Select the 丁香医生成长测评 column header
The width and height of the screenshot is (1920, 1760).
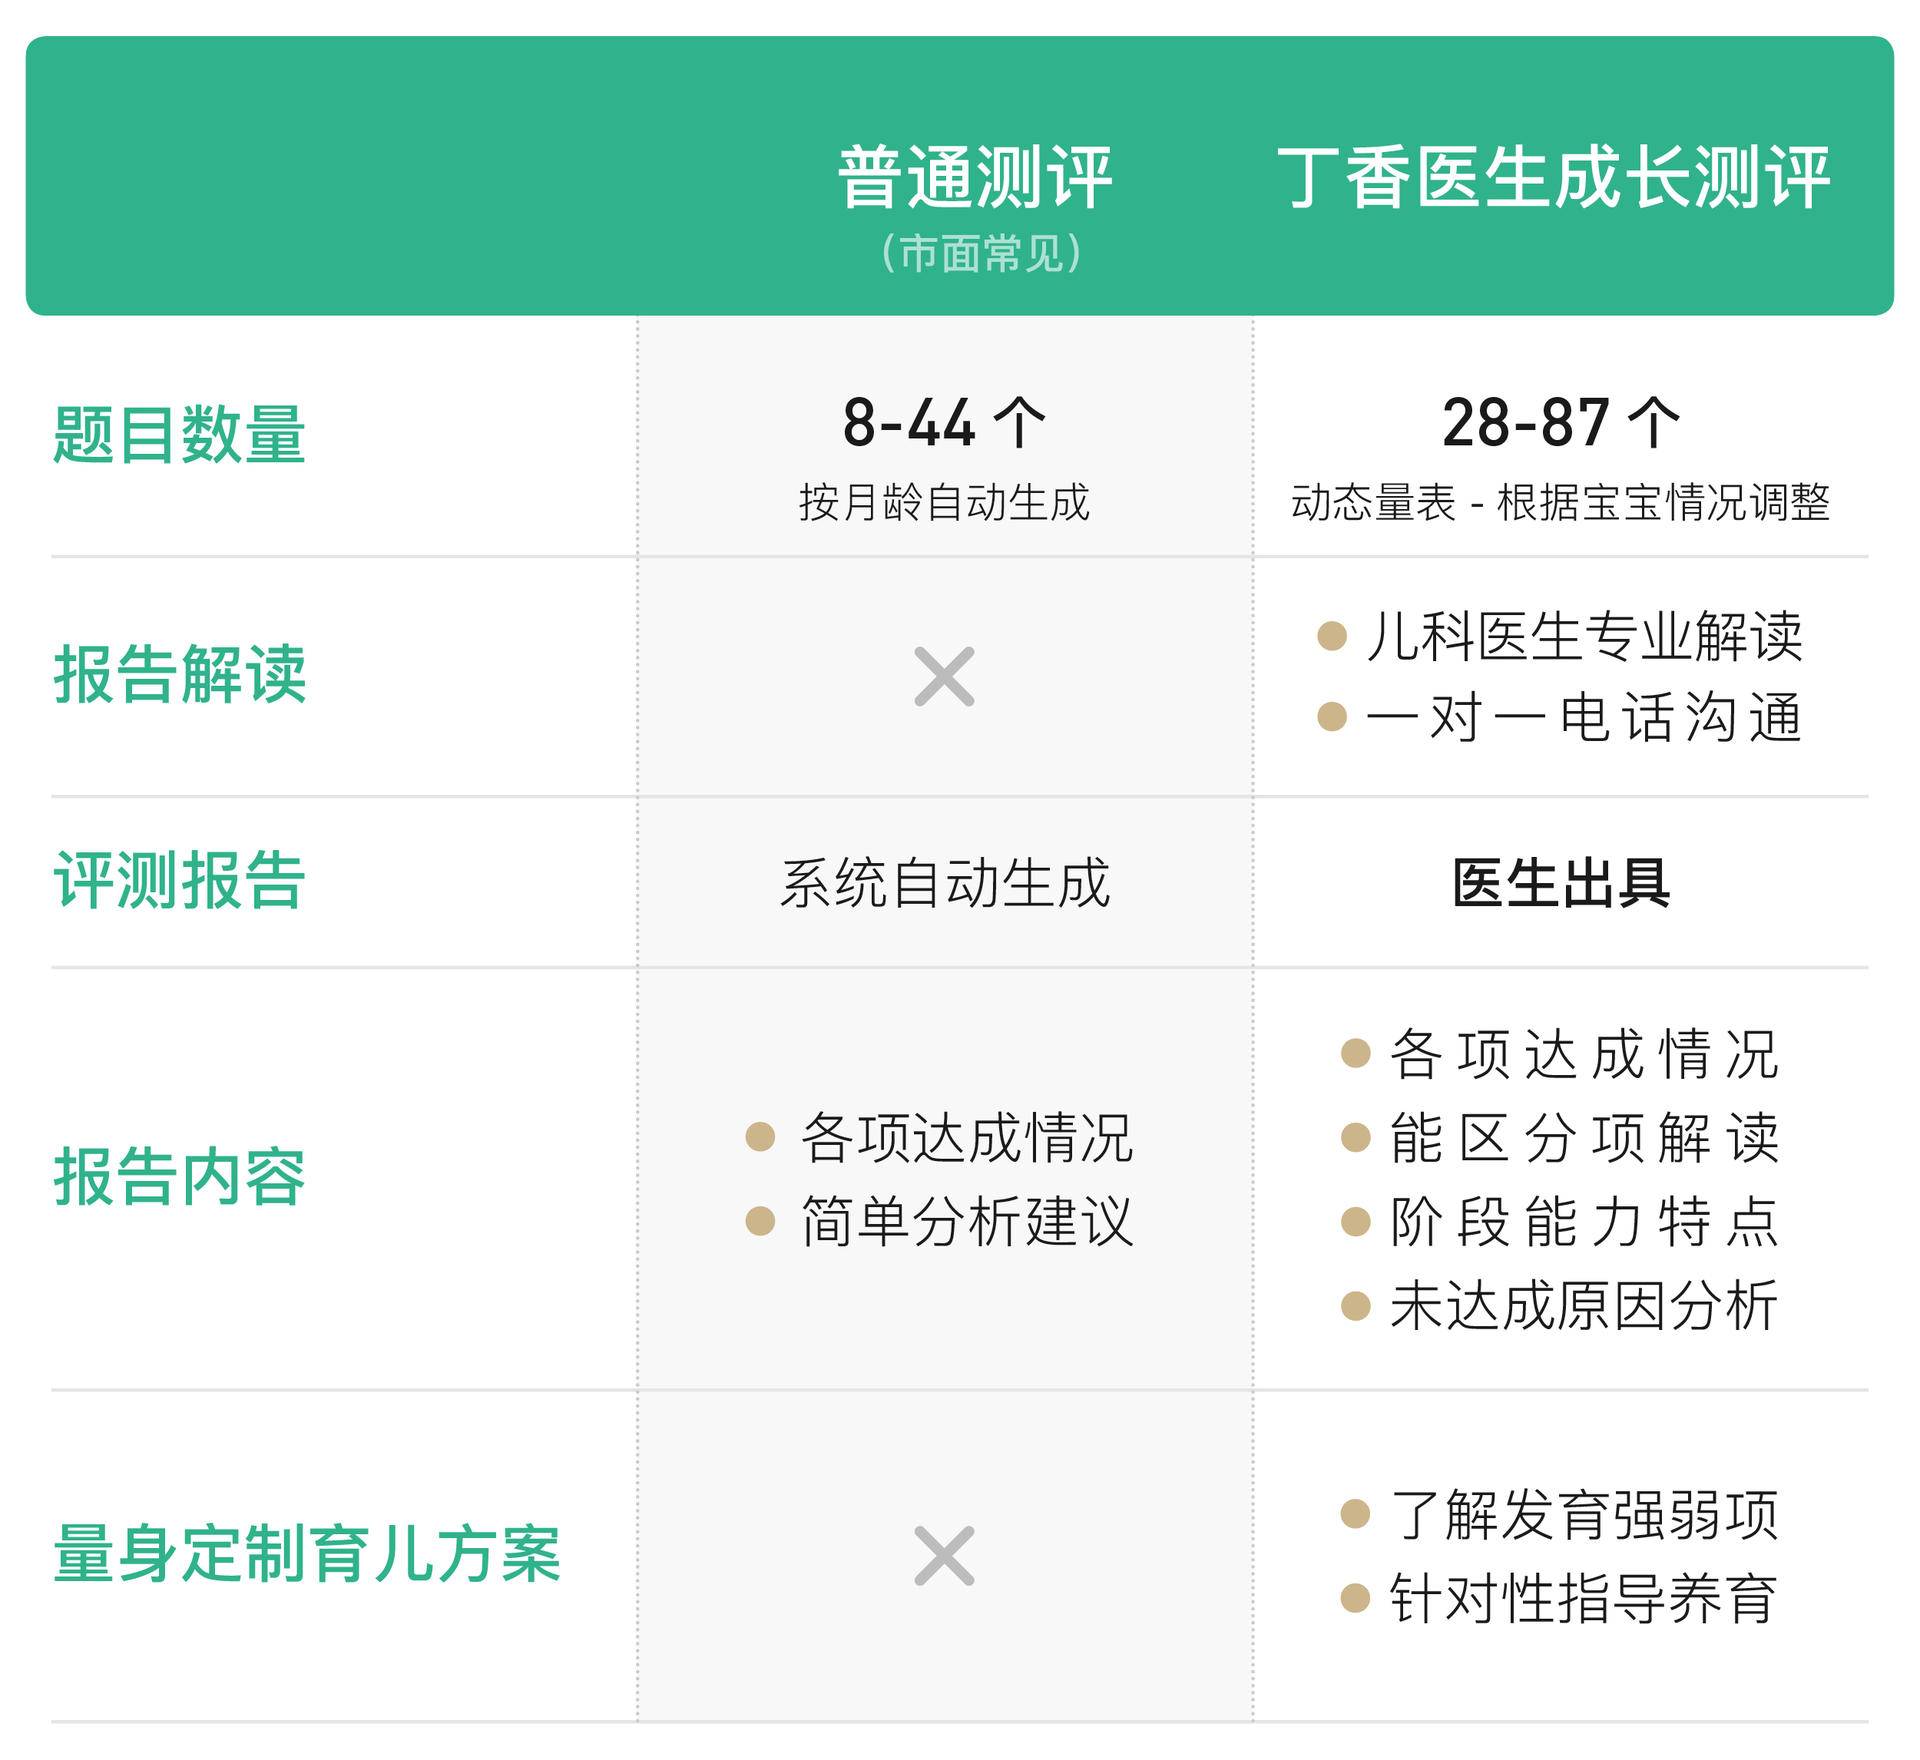(1554, 178)
